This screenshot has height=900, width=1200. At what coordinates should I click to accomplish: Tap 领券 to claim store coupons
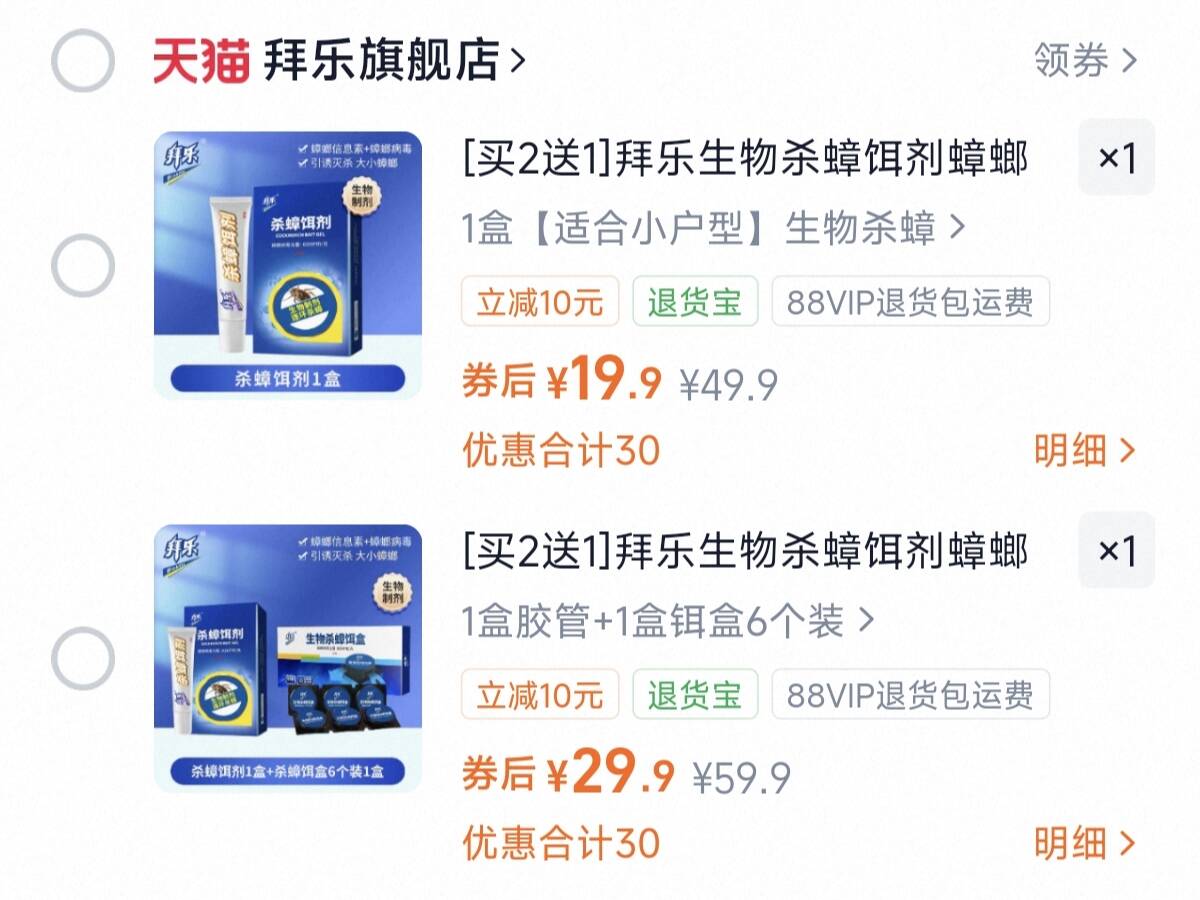(x=1085, y=61)
